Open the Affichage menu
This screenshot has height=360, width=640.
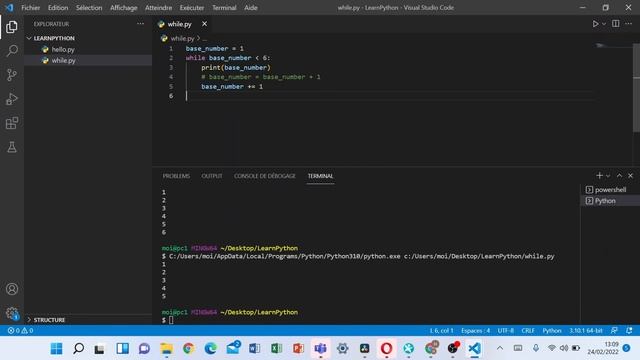(124, 7)
